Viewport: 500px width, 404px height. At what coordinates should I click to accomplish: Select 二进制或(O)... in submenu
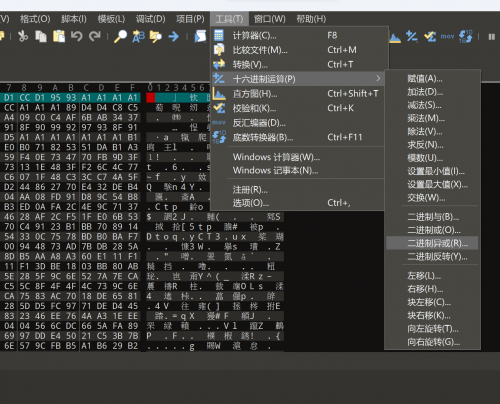coord(432,230)
